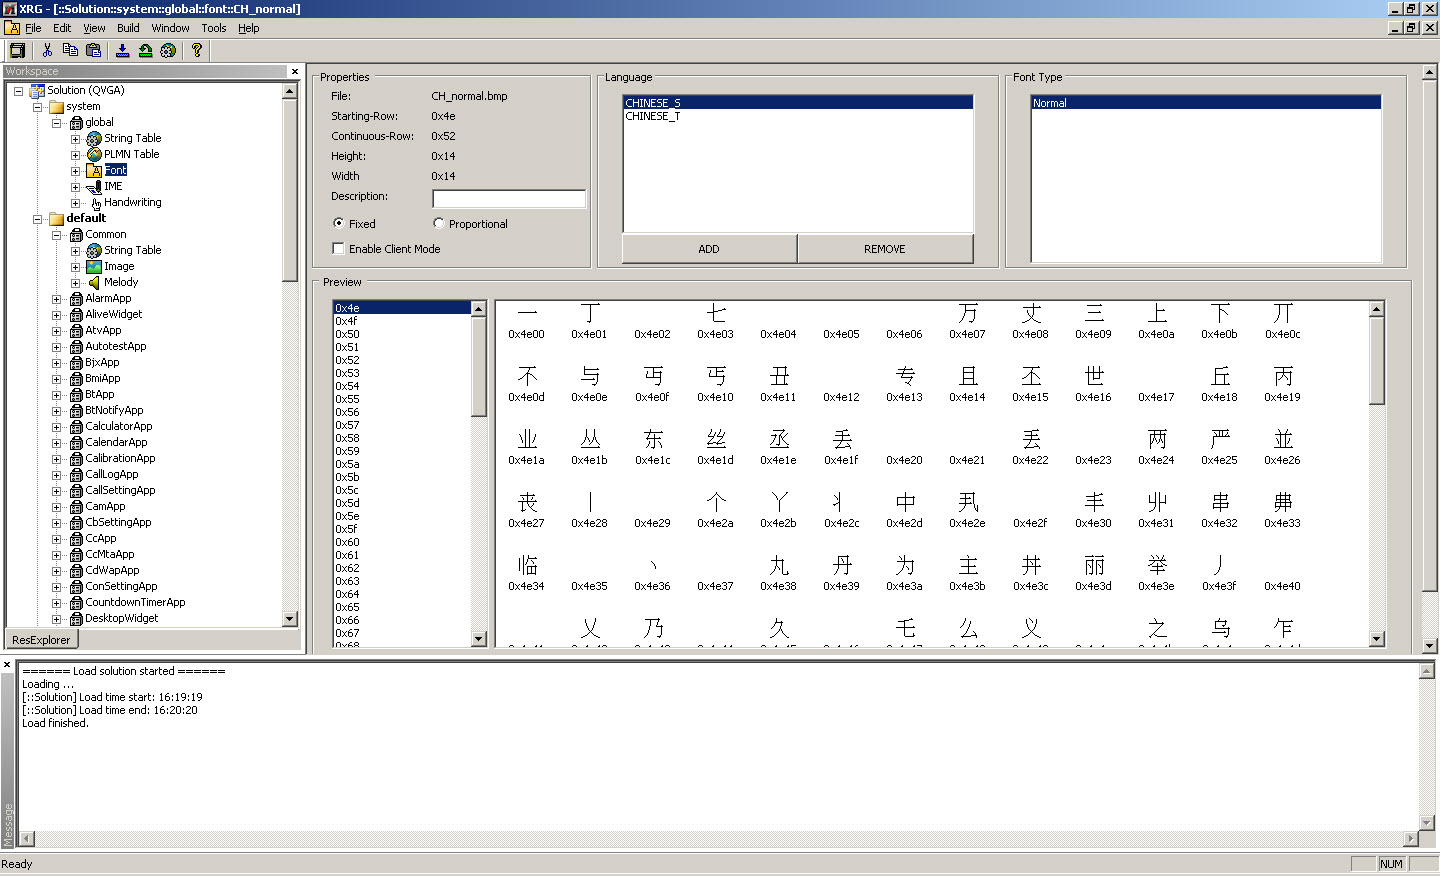This screenshot has height=876, width=1440.
Task: Select row 0x52 in preview list
Action: 402,360
